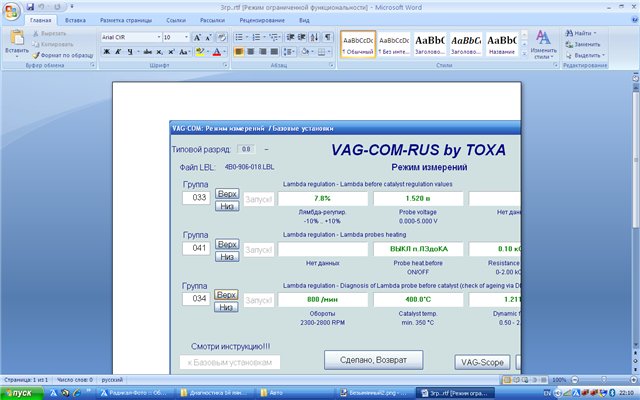Switch to Авто folder taskbar button
Viewport: 640px width, 400px height.
(296, 393)
